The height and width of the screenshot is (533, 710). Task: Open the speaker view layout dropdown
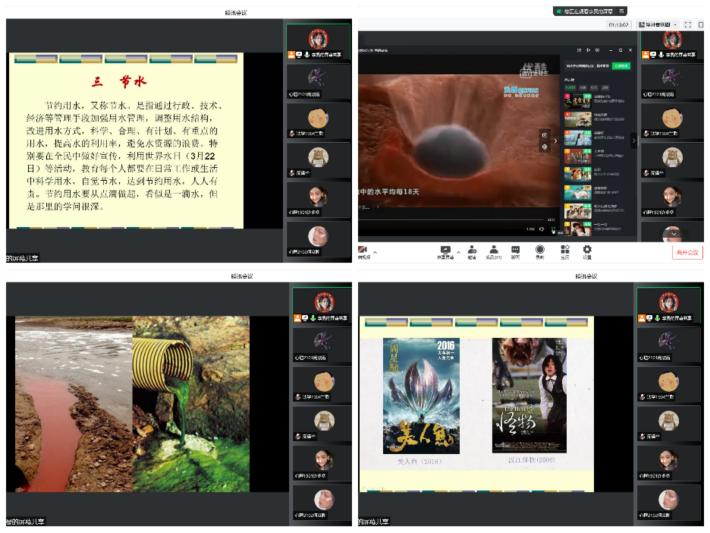coord(658,24)
